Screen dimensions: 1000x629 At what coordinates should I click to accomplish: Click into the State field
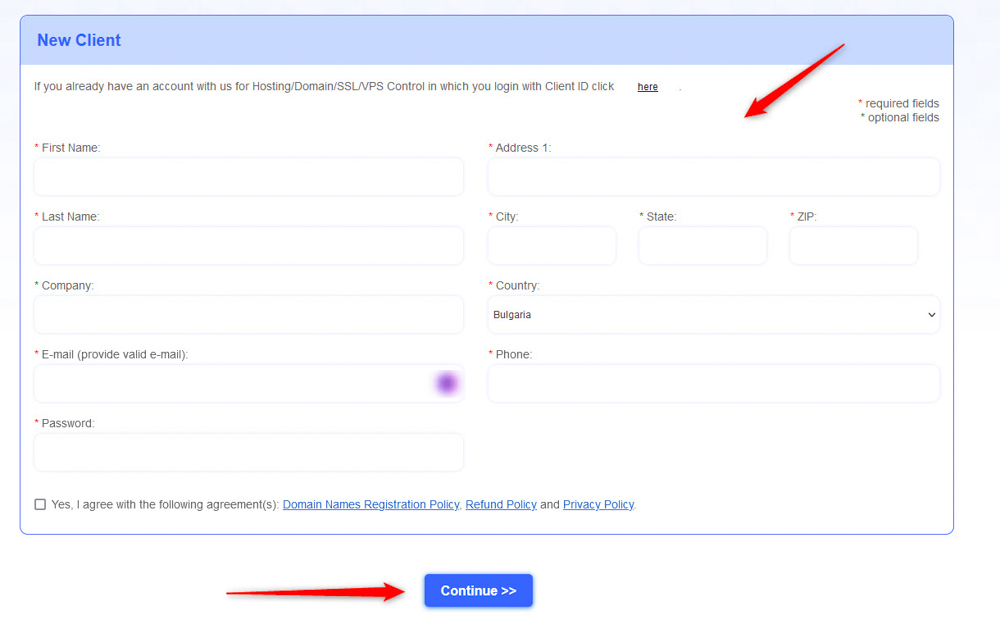point(702,245)
